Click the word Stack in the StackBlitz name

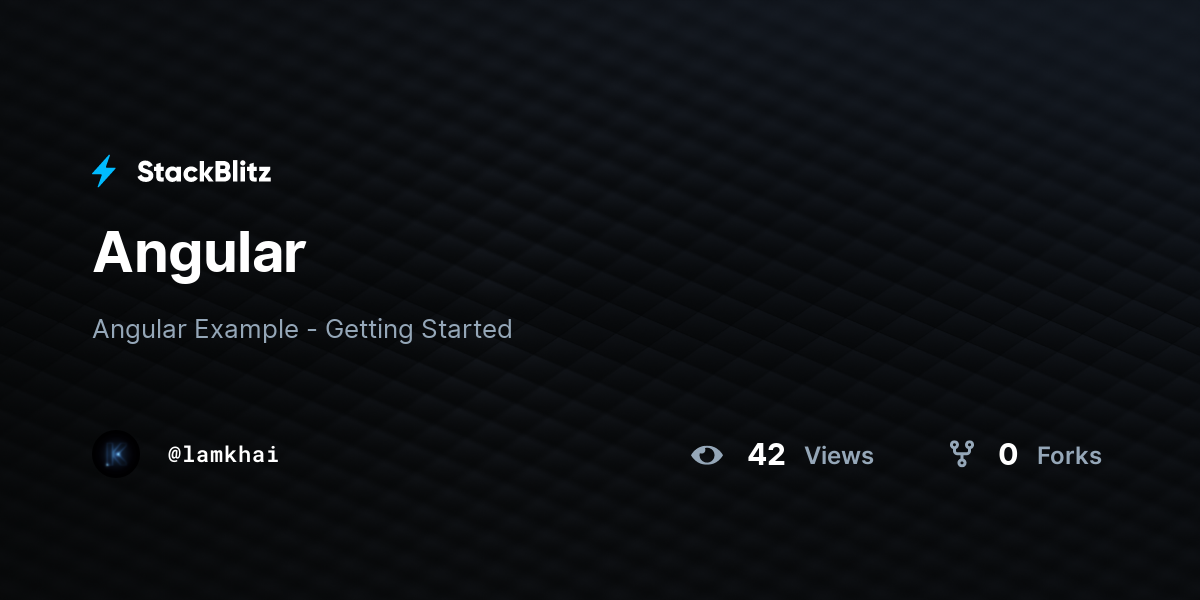coord(171,172)
